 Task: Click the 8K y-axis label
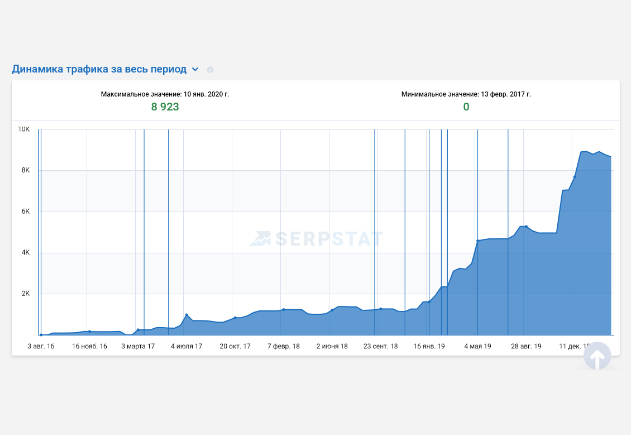tap(25, 170)
